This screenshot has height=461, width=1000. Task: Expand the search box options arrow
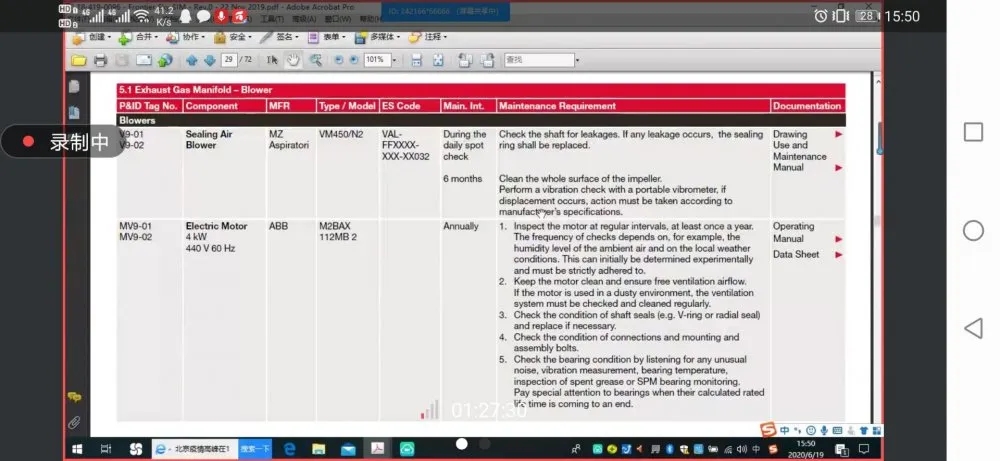point(577,61)
